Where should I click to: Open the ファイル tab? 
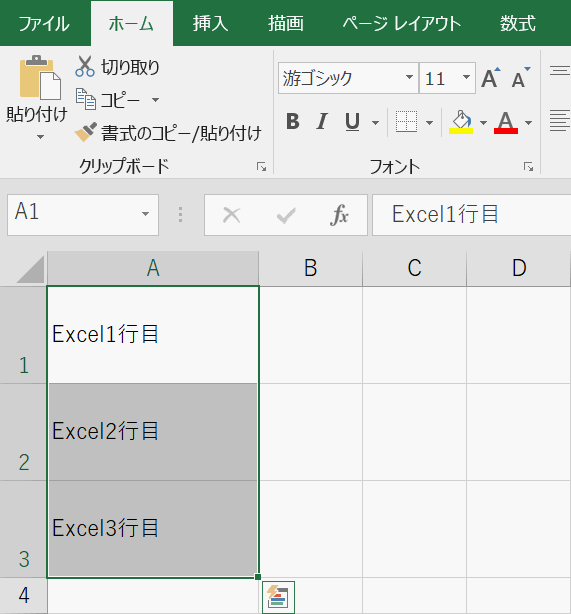click(44, 23)
